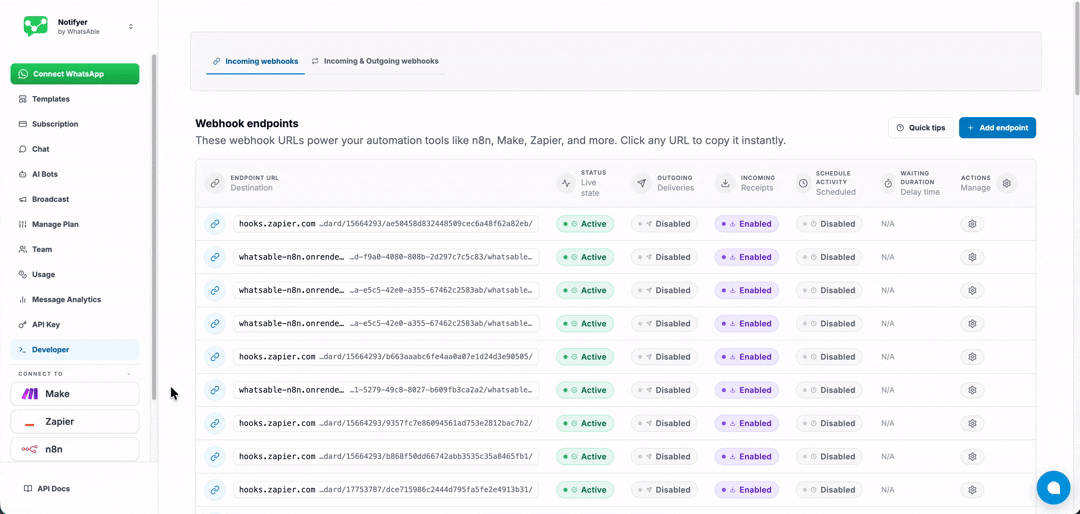Toggle Incoming Enabled for the ae50458d endpoint
Viewport: 1080px width, 514px height.
coord(747,224)
